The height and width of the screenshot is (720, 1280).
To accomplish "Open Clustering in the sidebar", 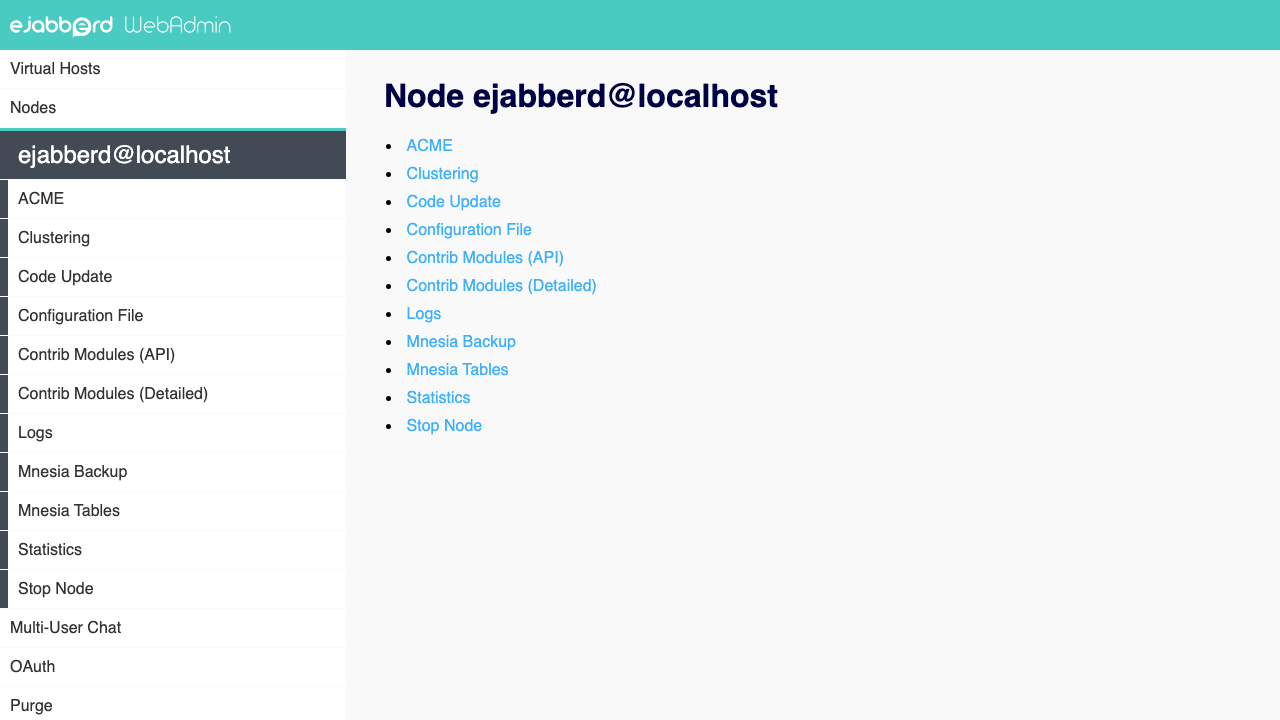I will pyautogui.click(x=177, y=238).
